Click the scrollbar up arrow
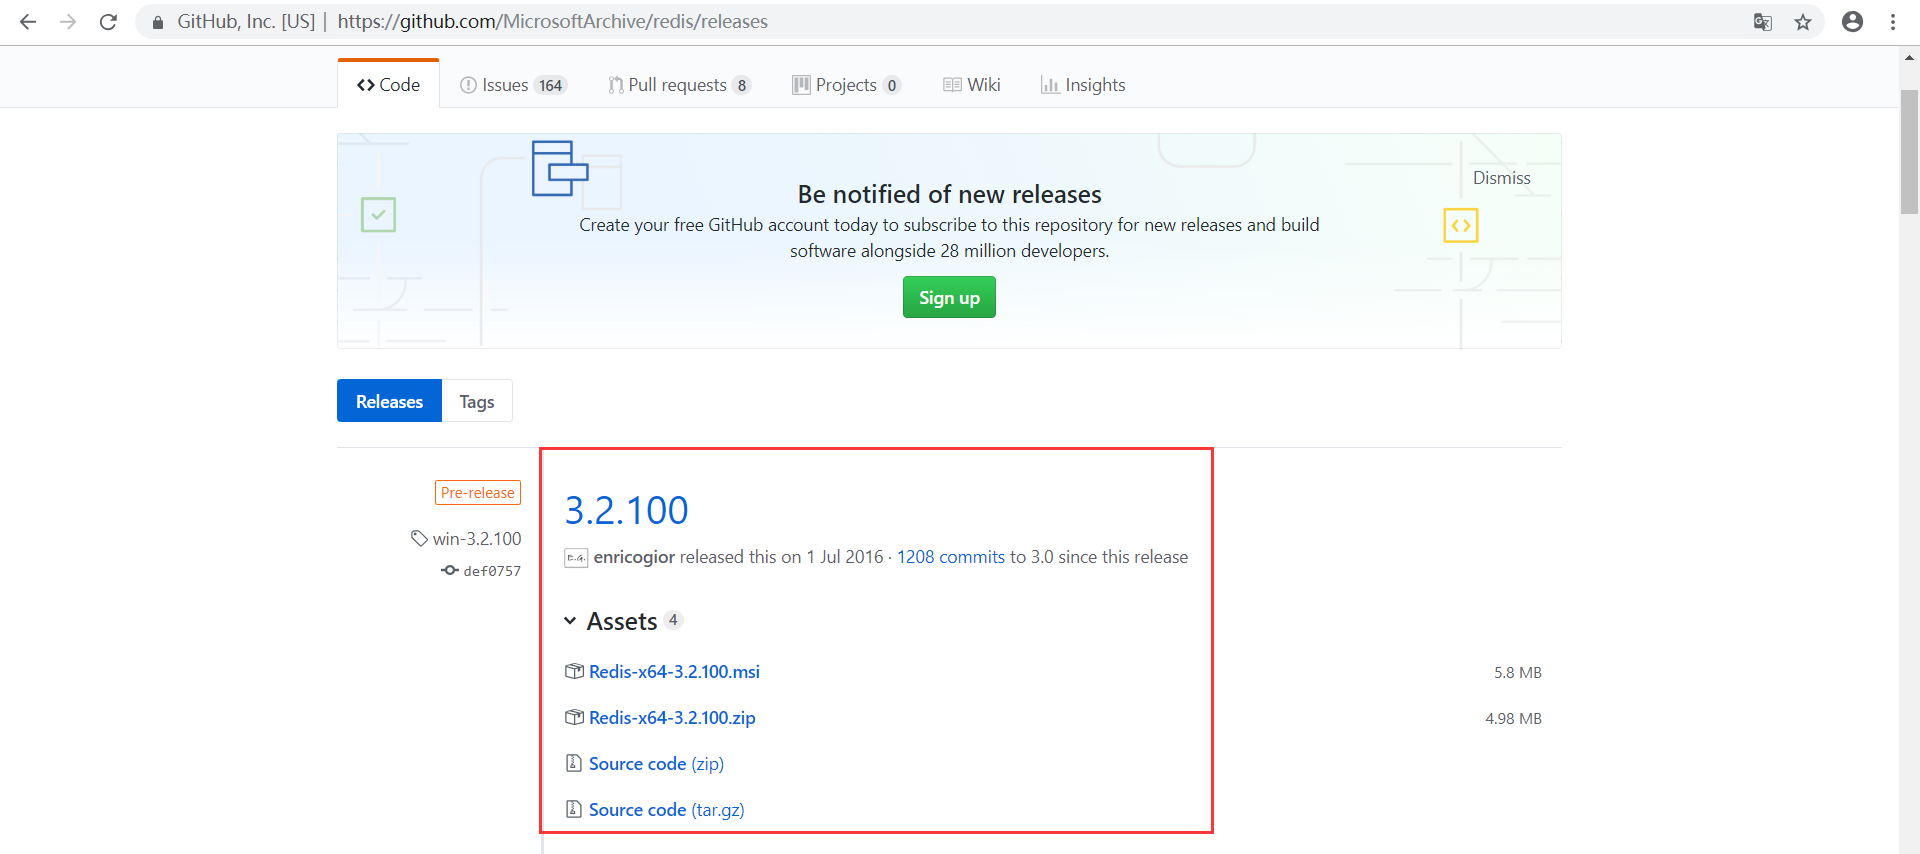 tap(1909, 57)
